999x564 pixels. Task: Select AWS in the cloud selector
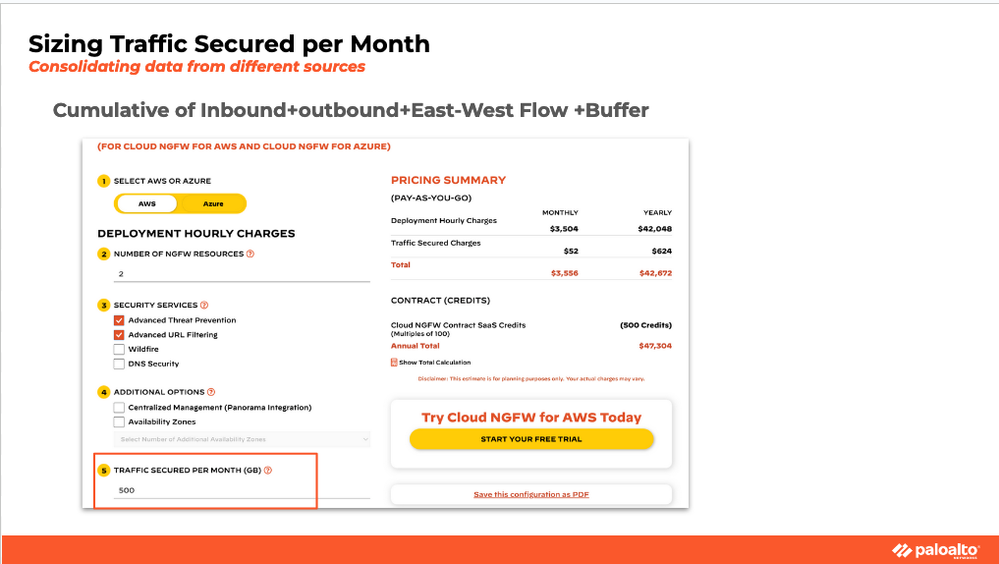[x=147, y=204]
